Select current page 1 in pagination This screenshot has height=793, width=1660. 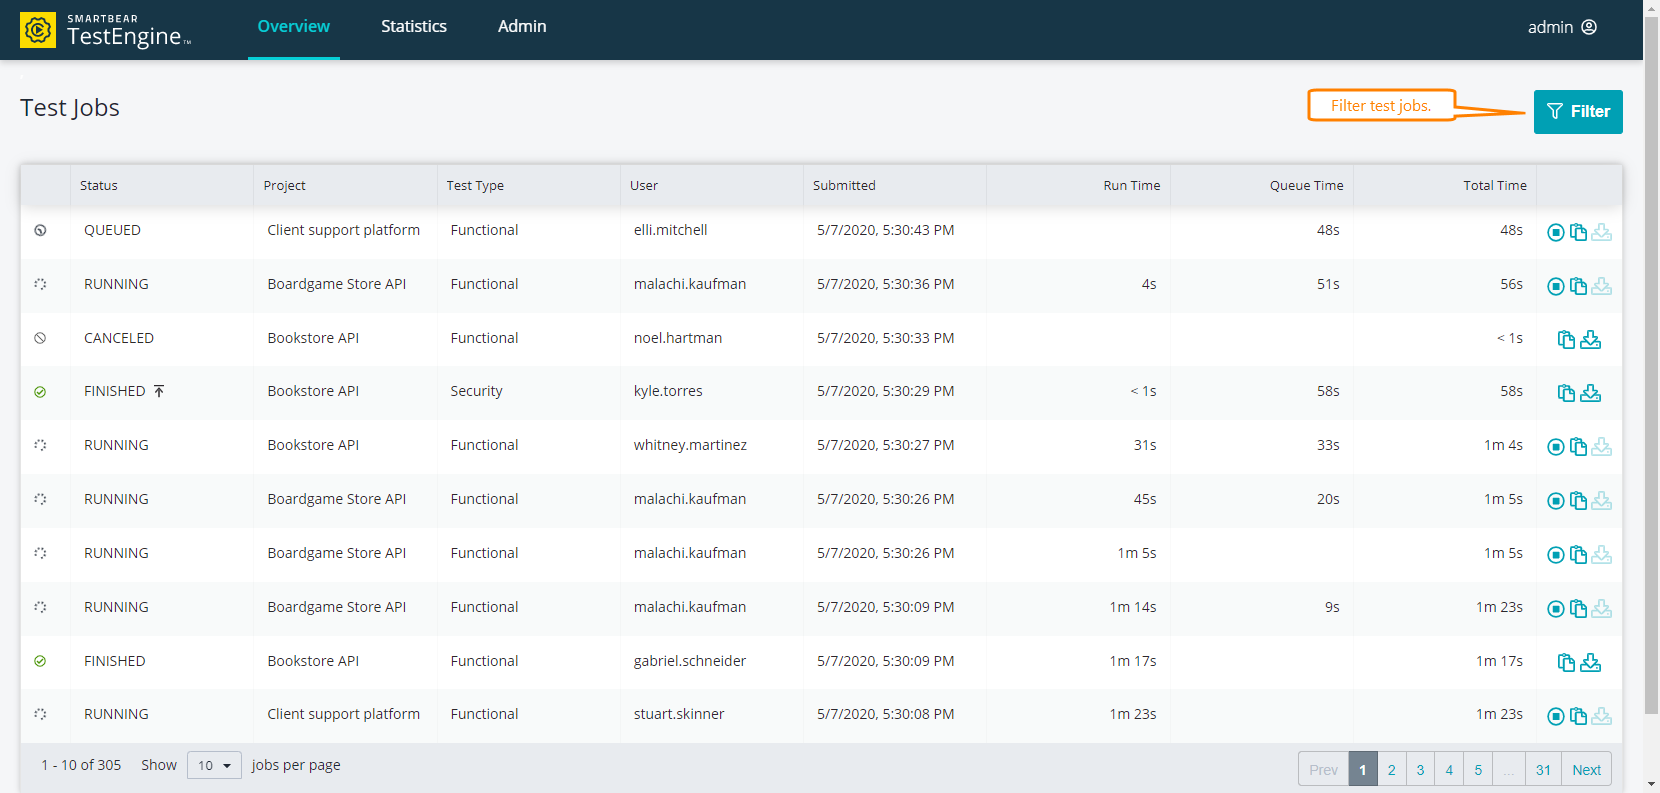1363,769
